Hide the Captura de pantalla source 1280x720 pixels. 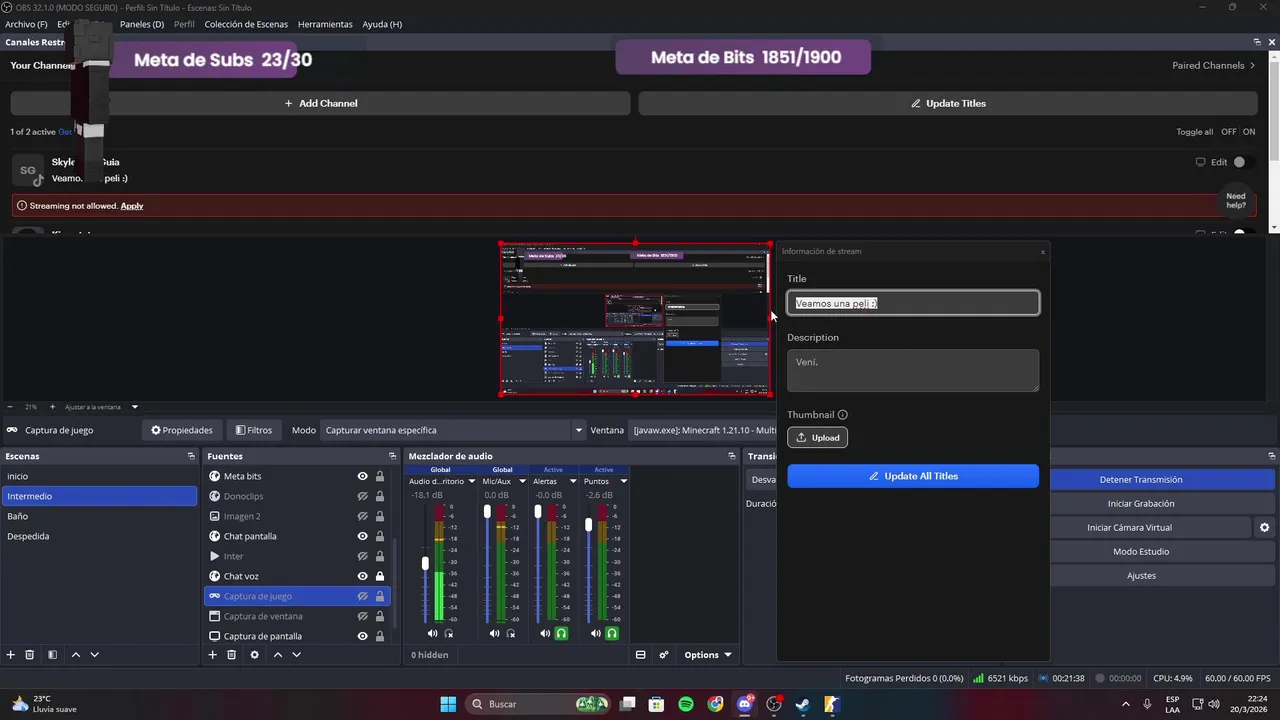[x=363, y=636]
